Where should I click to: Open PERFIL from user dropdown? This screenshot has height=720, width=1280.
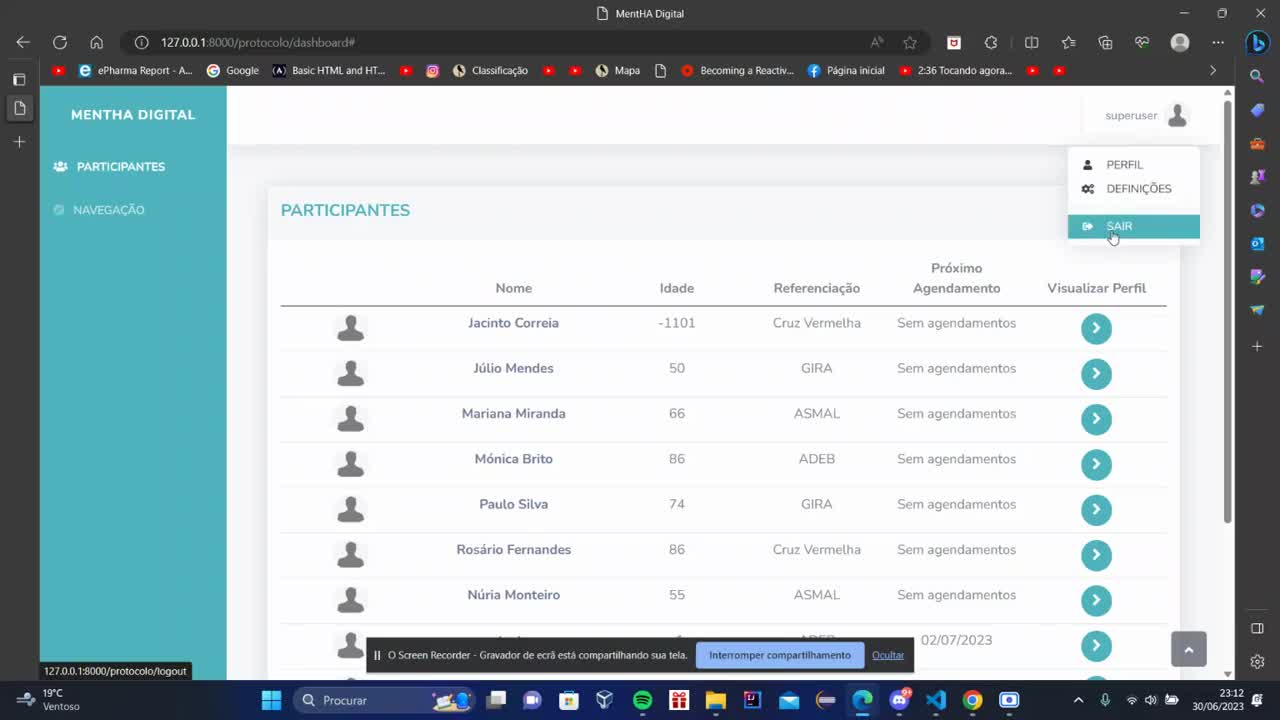(1123, 165)
